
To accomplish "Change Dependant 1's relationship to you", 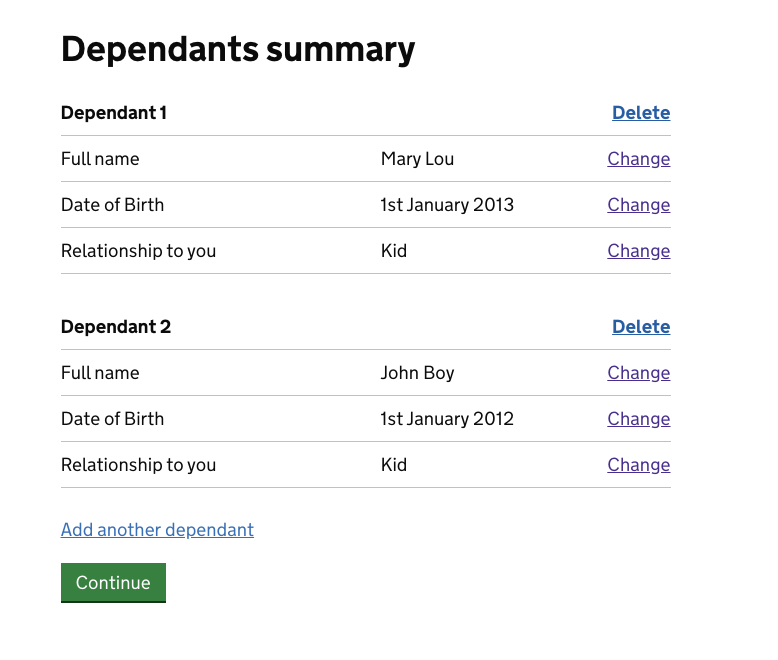I will 638,251.
